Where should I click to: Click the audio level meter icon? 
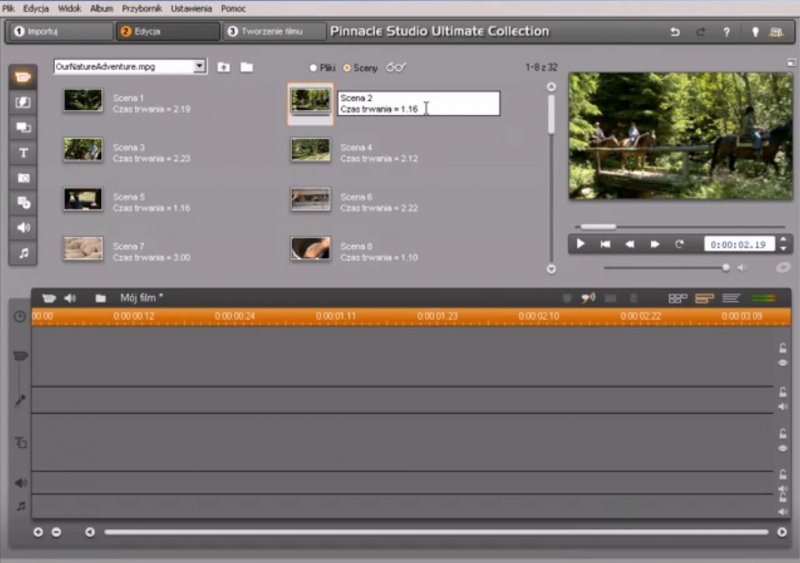[x=764, y=298]
